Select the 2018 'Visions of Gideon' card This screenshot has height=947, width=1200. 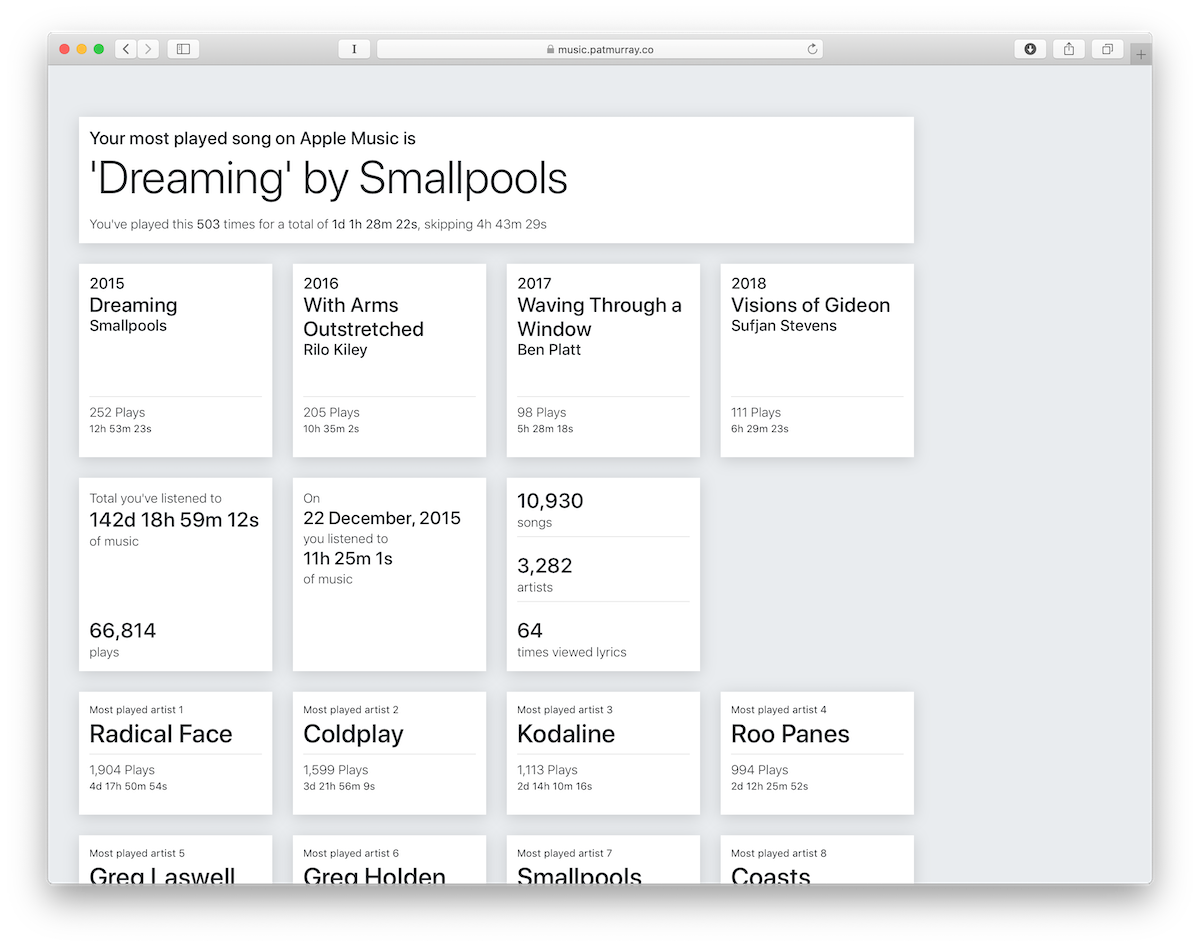[816, 360]
